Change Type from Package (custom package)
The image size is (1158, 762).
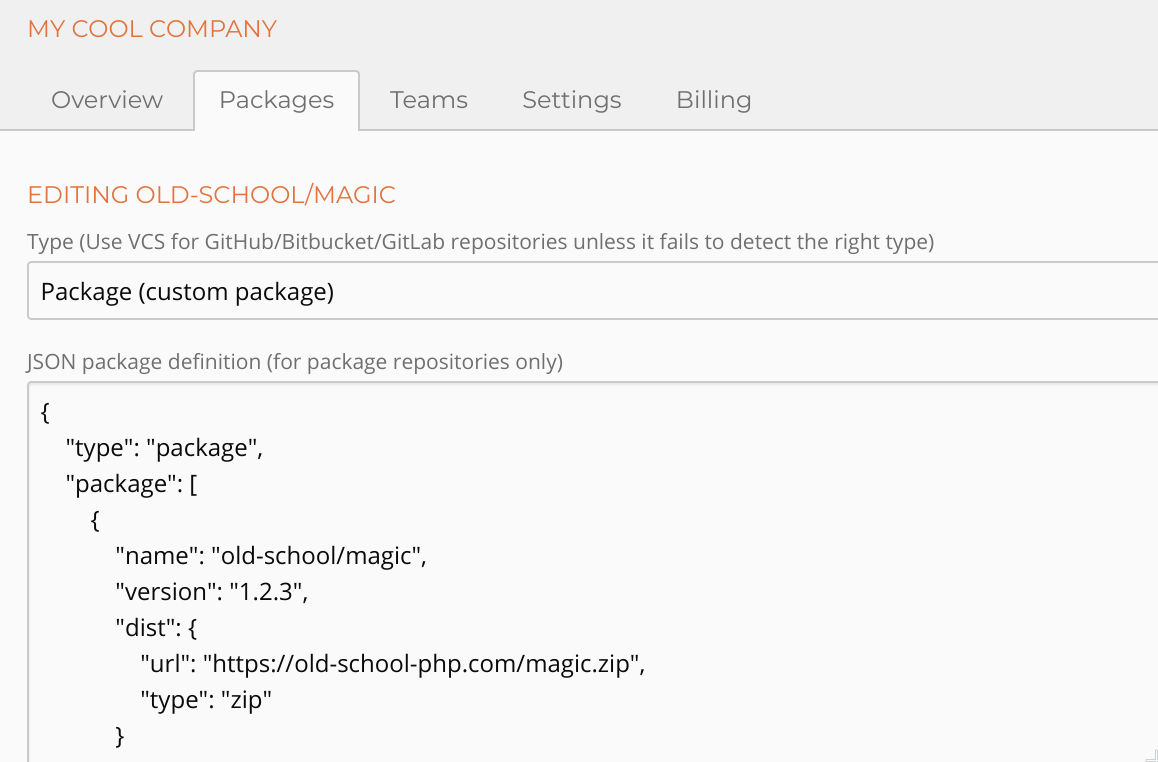578,291
